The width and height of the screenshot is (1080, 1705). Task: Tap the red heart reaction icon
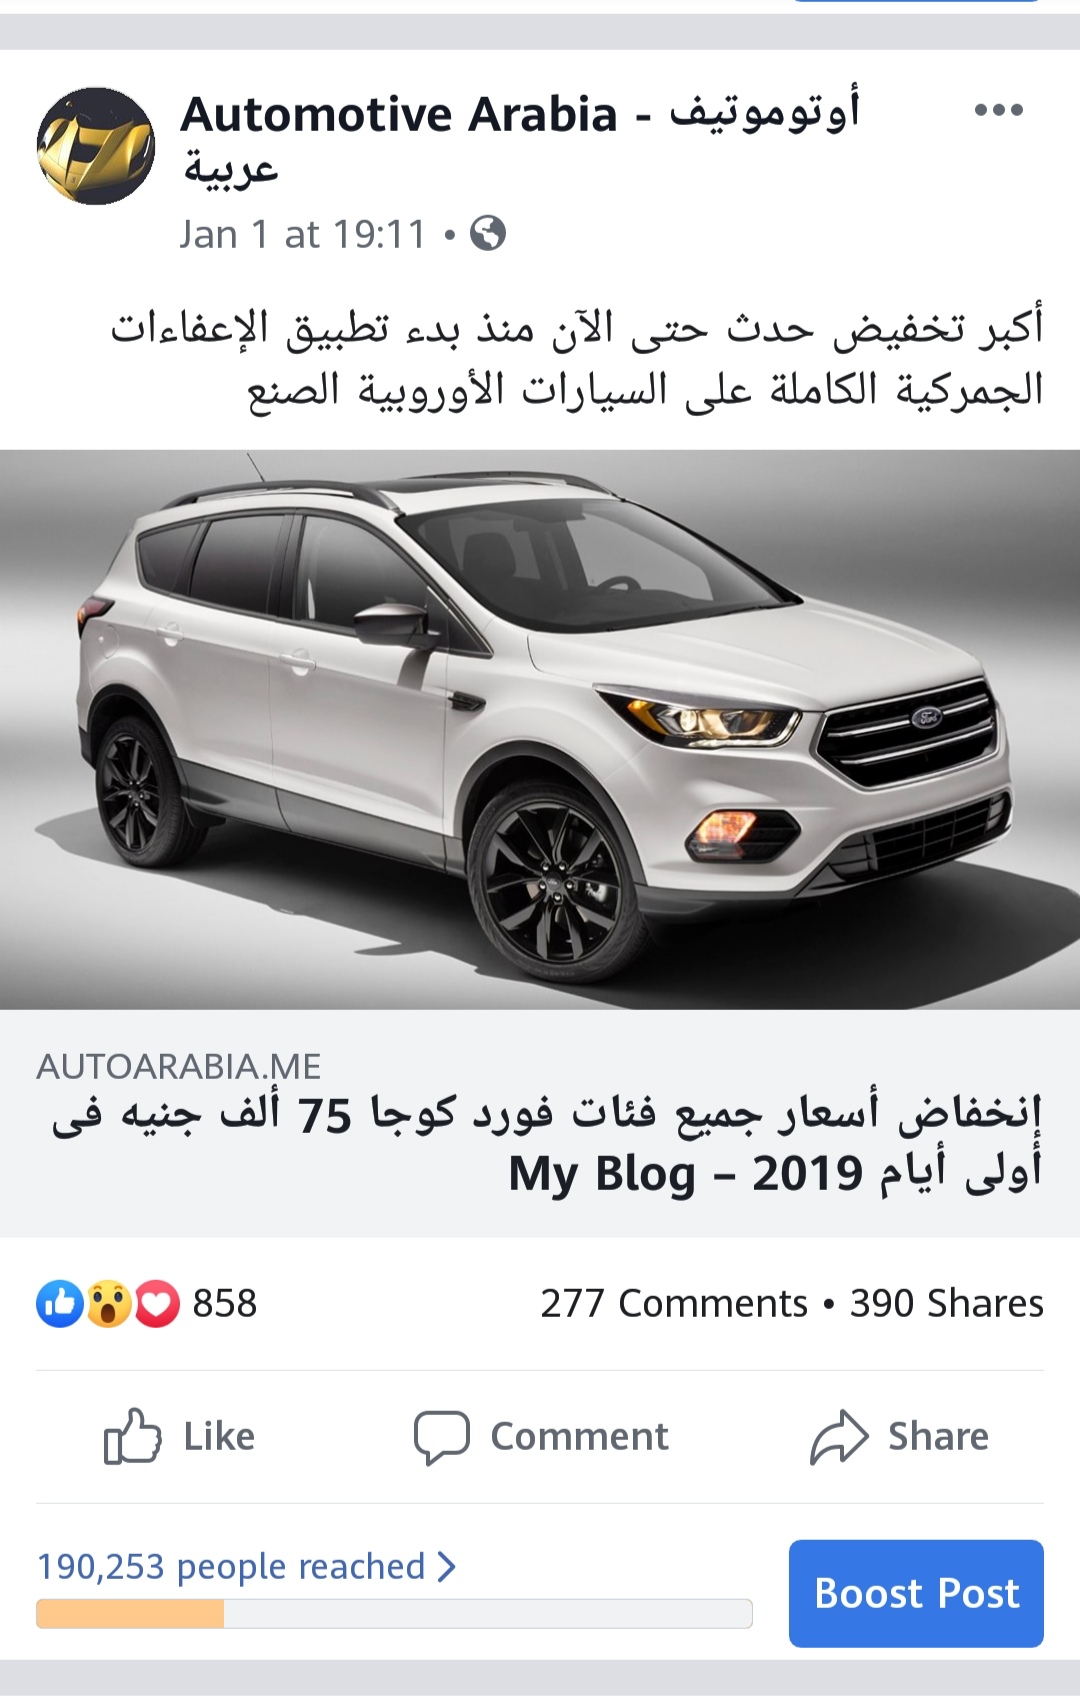tap(157, 1304)
